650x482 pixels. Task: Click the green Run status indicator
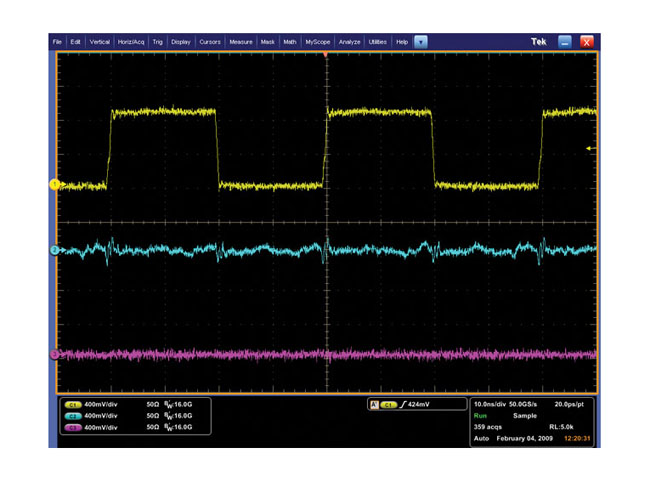click(480, 416)
